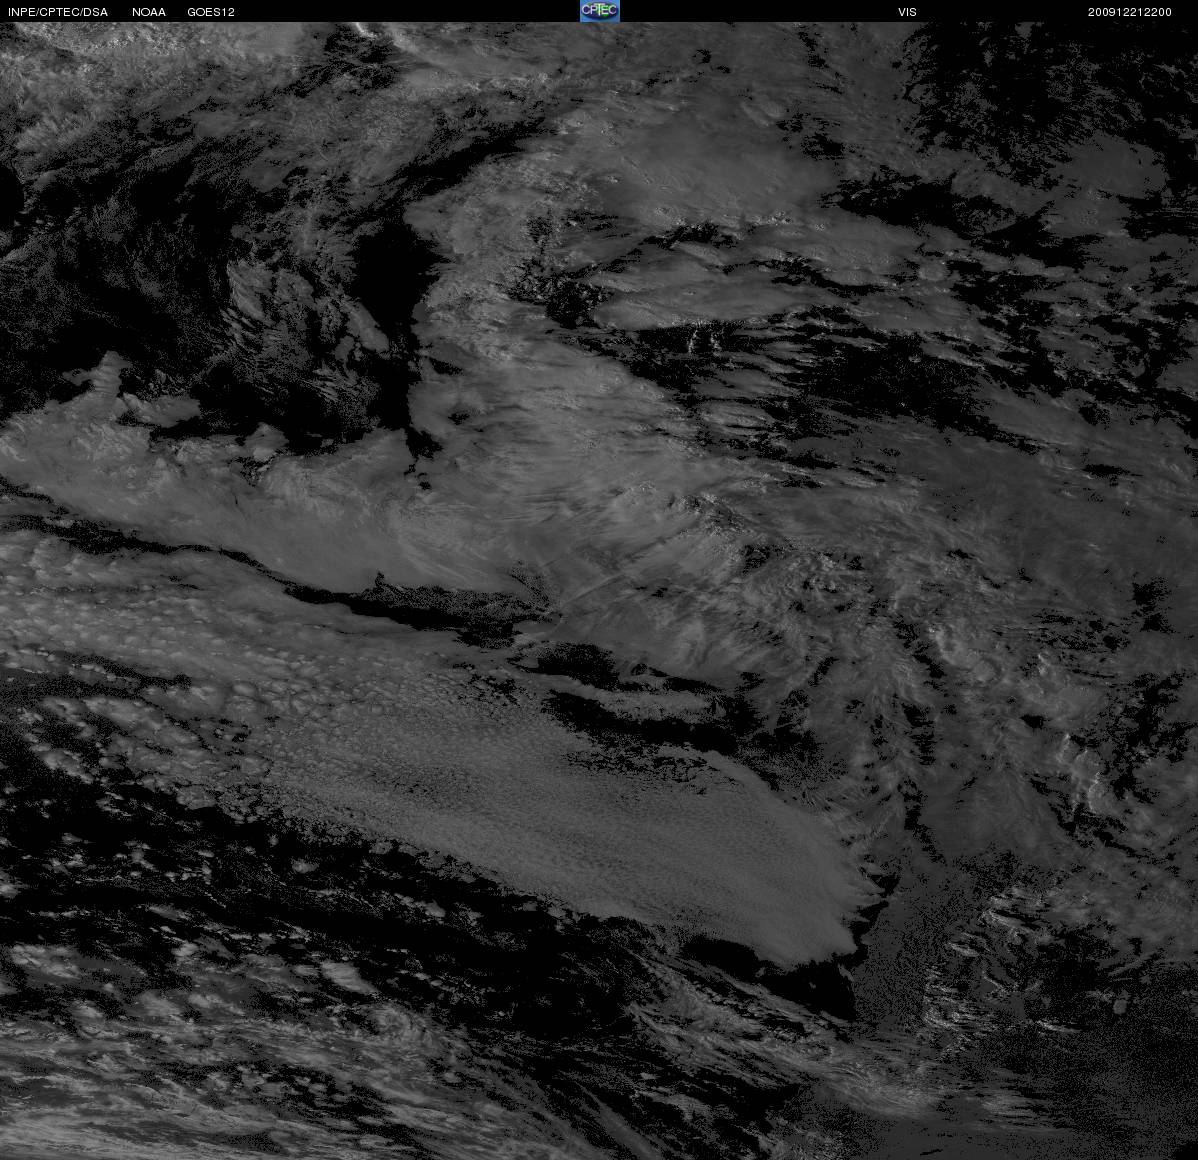Click the GOES12 satellite label
The height and width of the screenshot is (1160, 1198).
click(x=211, y=12)
